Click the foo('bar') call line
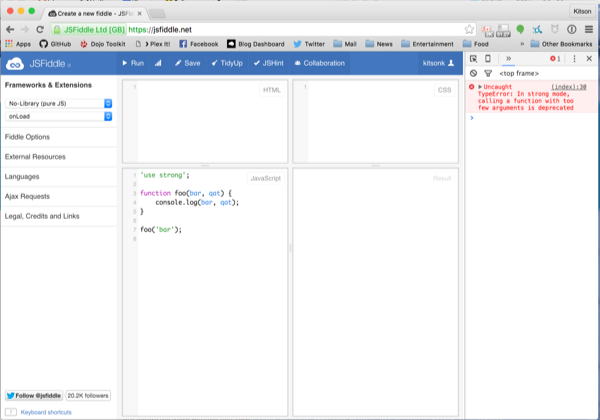 [x=161, y=230]
